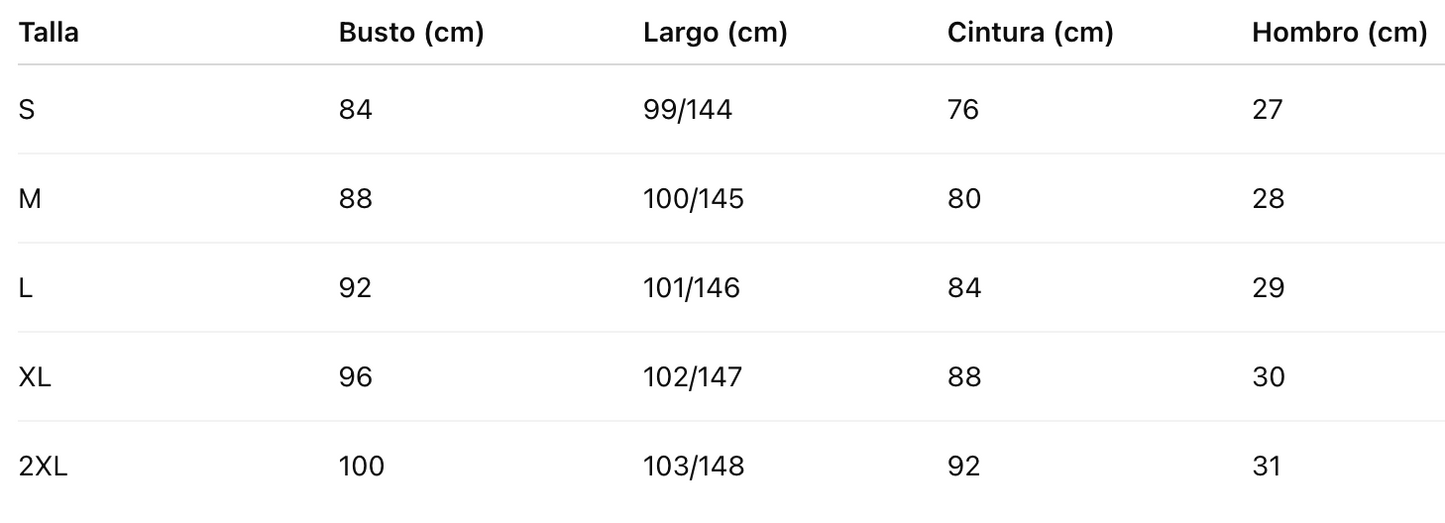Select the Hombro (cm) column header
1445x523 pixels.
(1339, 33)
